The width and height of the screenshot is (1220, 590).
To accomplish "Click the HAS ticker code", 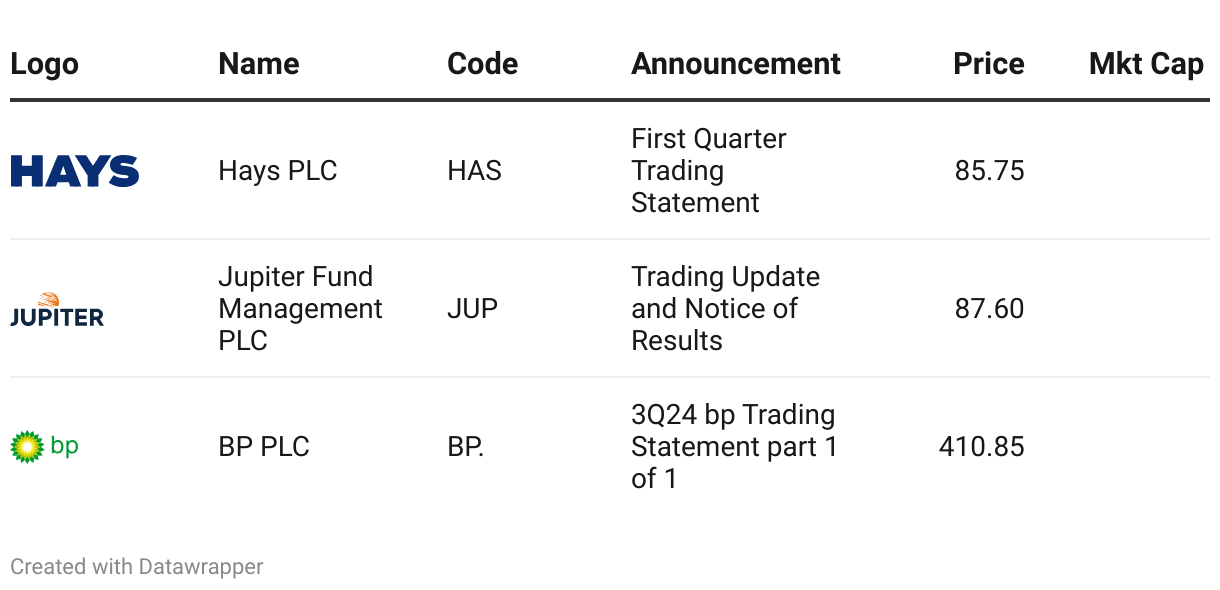I will pyautogui.click(x=475, y=171).
